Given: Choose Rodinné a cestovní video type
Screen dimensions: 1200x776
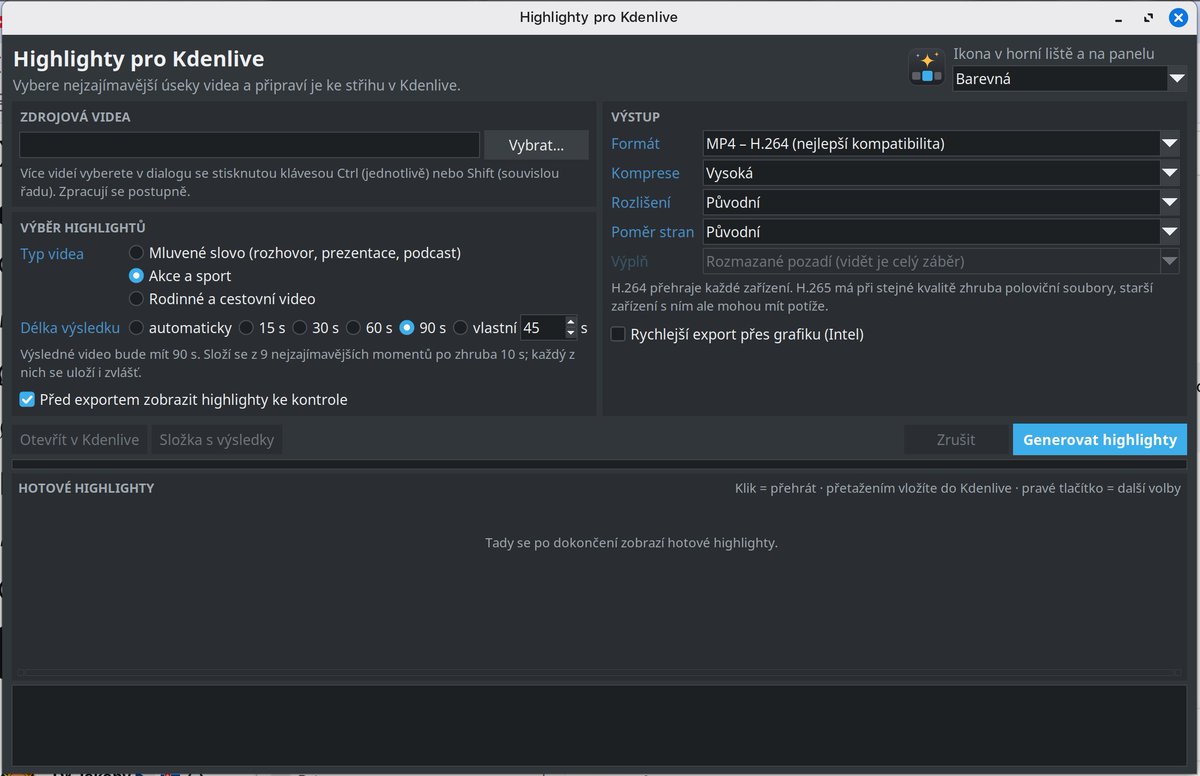Looking at the screenshot, I should (222, 299).
